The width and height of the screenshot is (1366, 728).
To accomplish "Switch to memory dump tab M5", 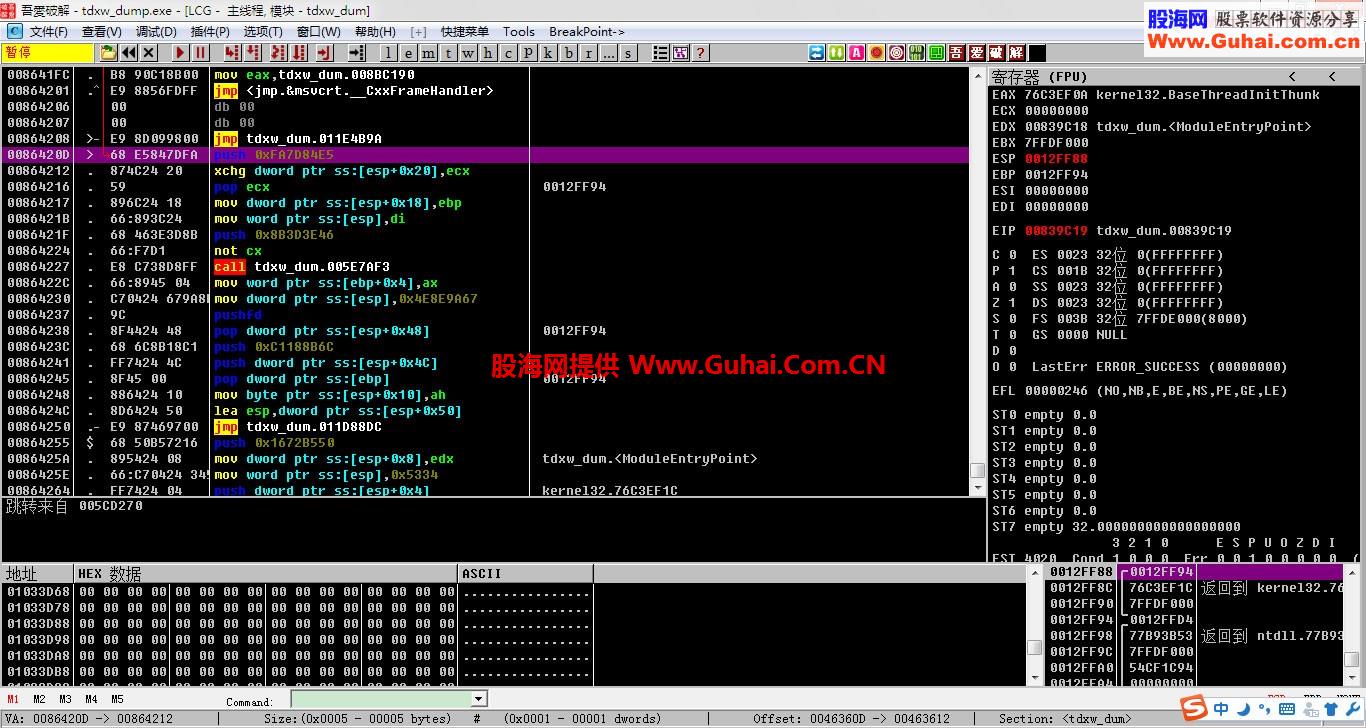I will [117, 699].
